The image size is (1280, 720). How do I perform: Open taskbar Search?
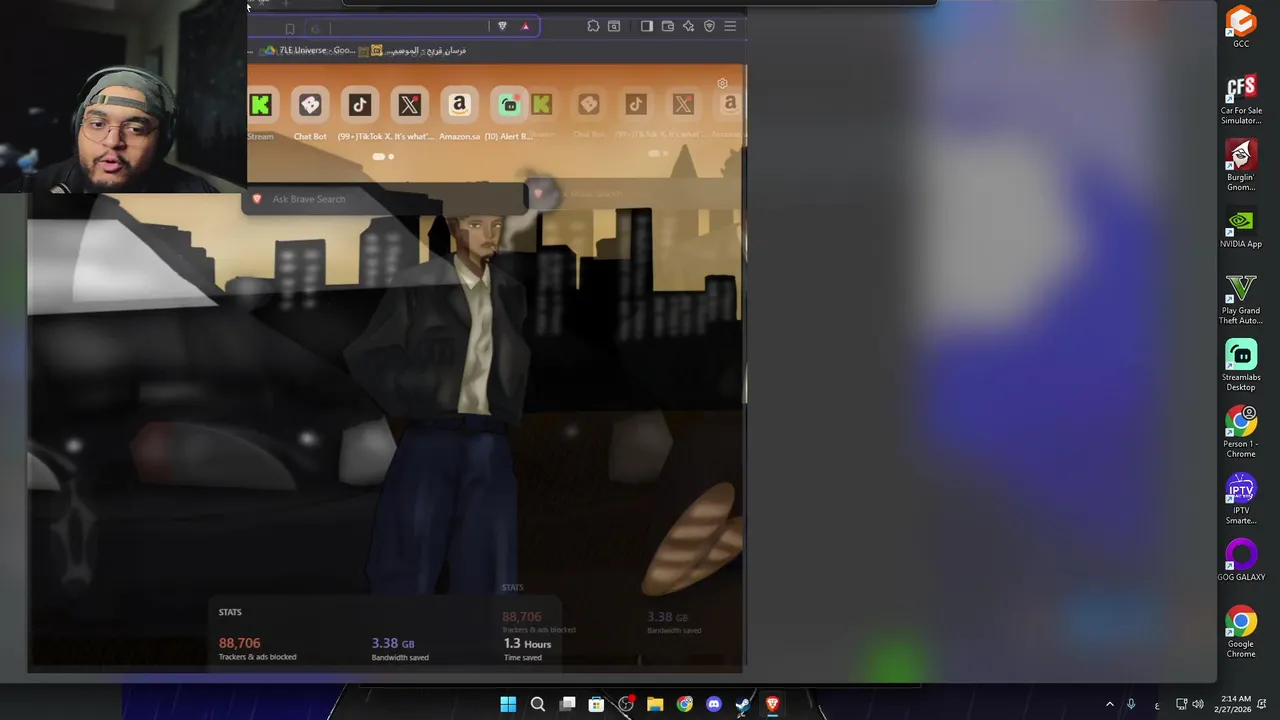tap(537, 704)
